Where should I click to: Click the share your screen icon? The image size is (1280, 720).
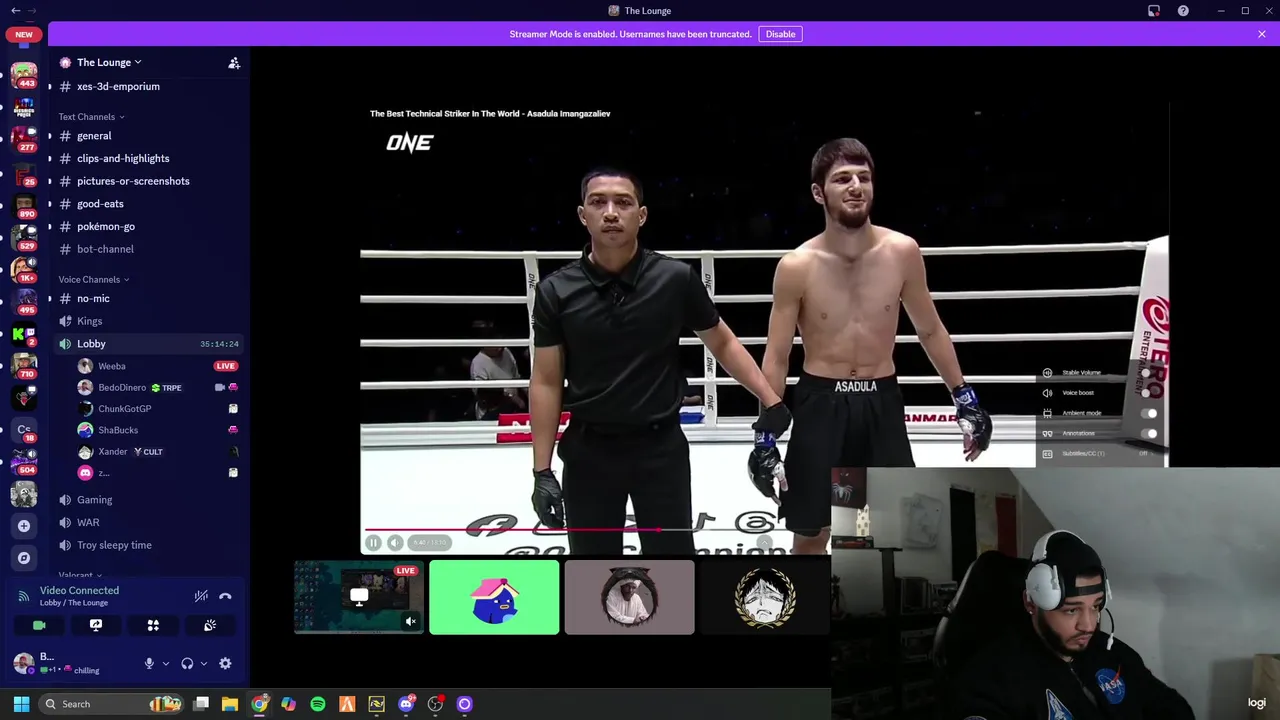(x=96, y=625)
